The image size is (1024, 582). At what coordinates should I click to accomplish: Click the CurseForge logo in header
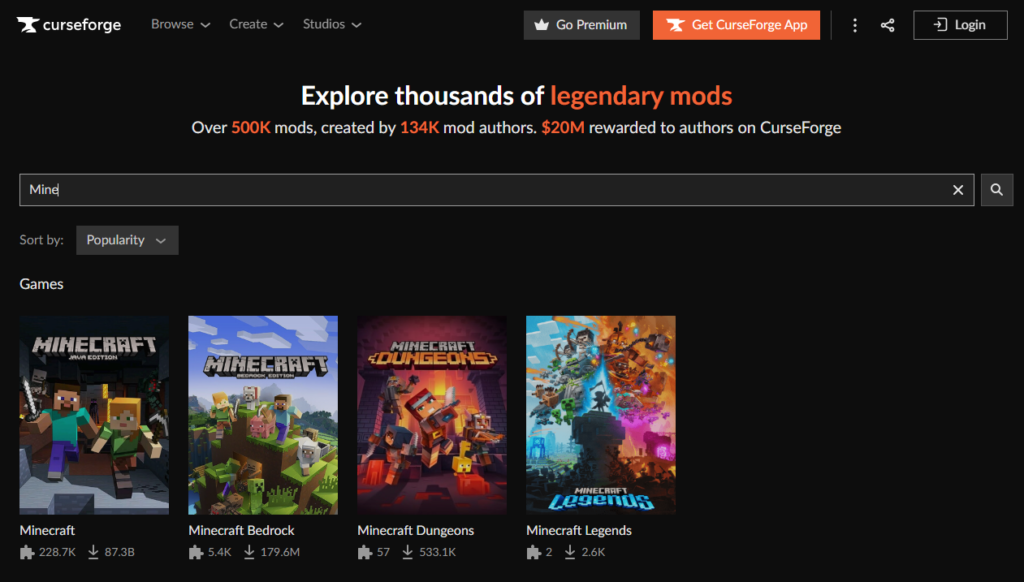68,25
